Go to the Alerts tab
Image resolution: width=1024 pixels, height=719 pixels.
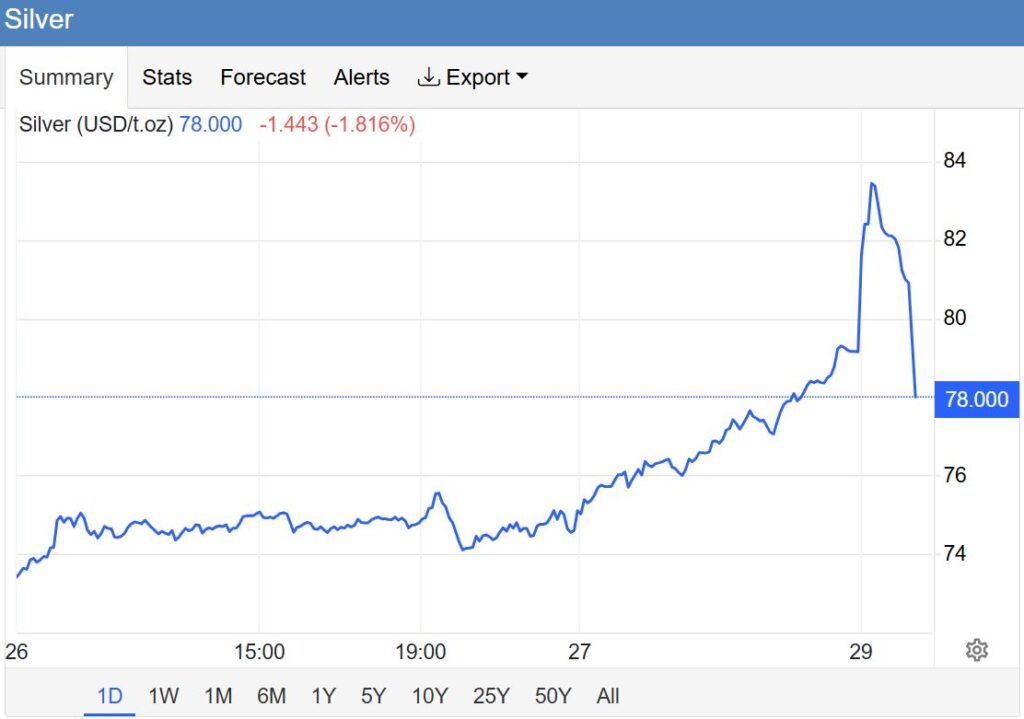pyautogui.click(x=362, y=77)
